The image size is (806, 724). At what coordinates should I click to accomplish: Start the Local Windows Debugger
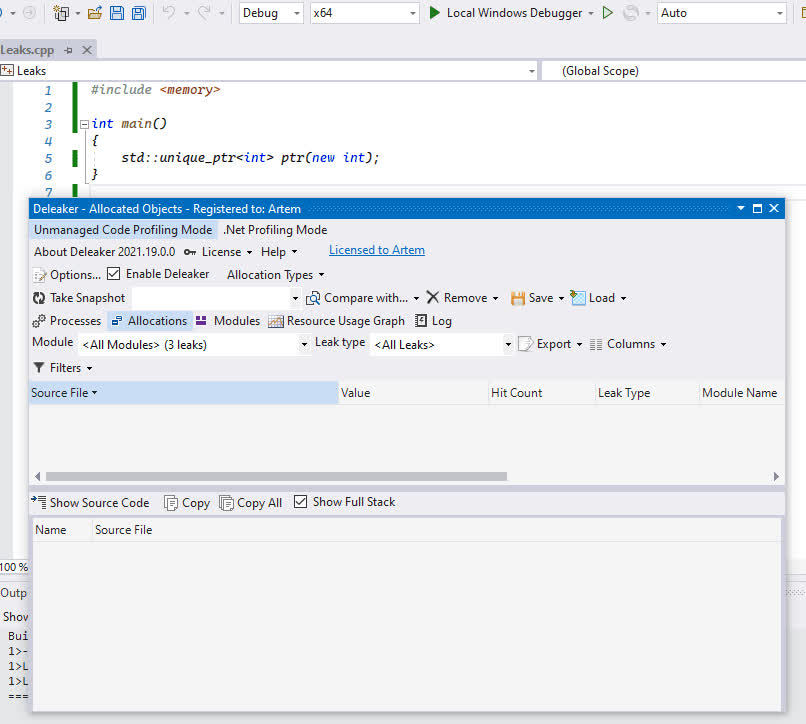point(506,13)
